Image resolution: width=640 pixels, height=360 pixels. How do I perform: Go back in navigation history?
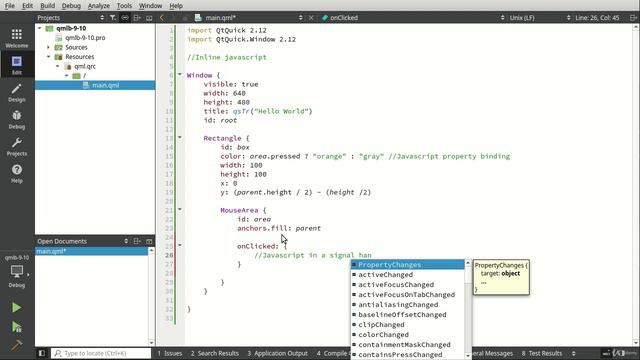click(x=162, y=18)
